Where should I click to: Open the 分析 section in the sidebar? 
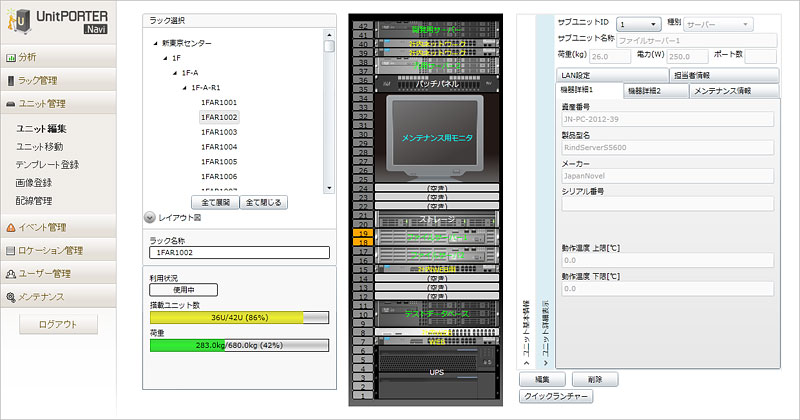tap(58, 57)
